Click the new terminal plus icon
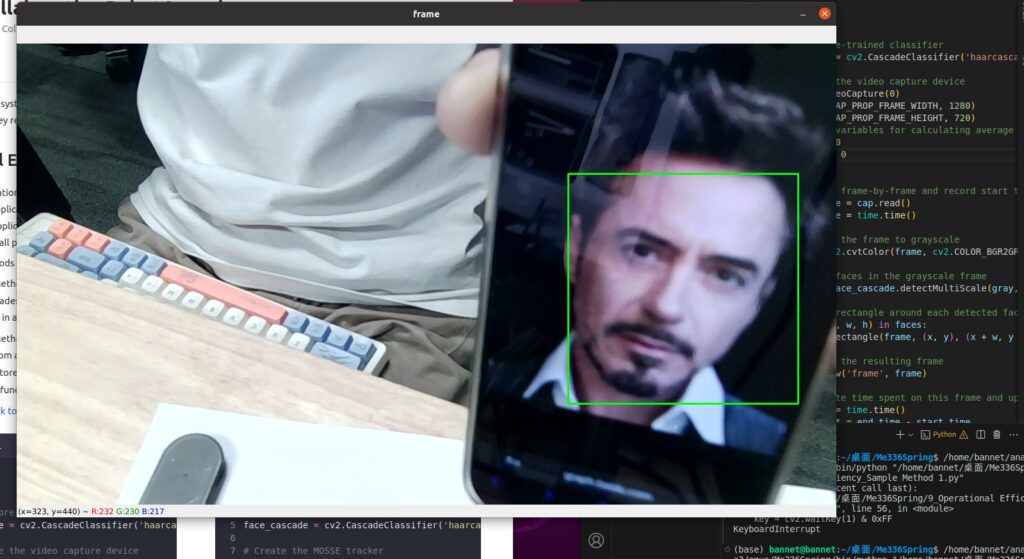Screen dimensions: 1024x559 900,434
